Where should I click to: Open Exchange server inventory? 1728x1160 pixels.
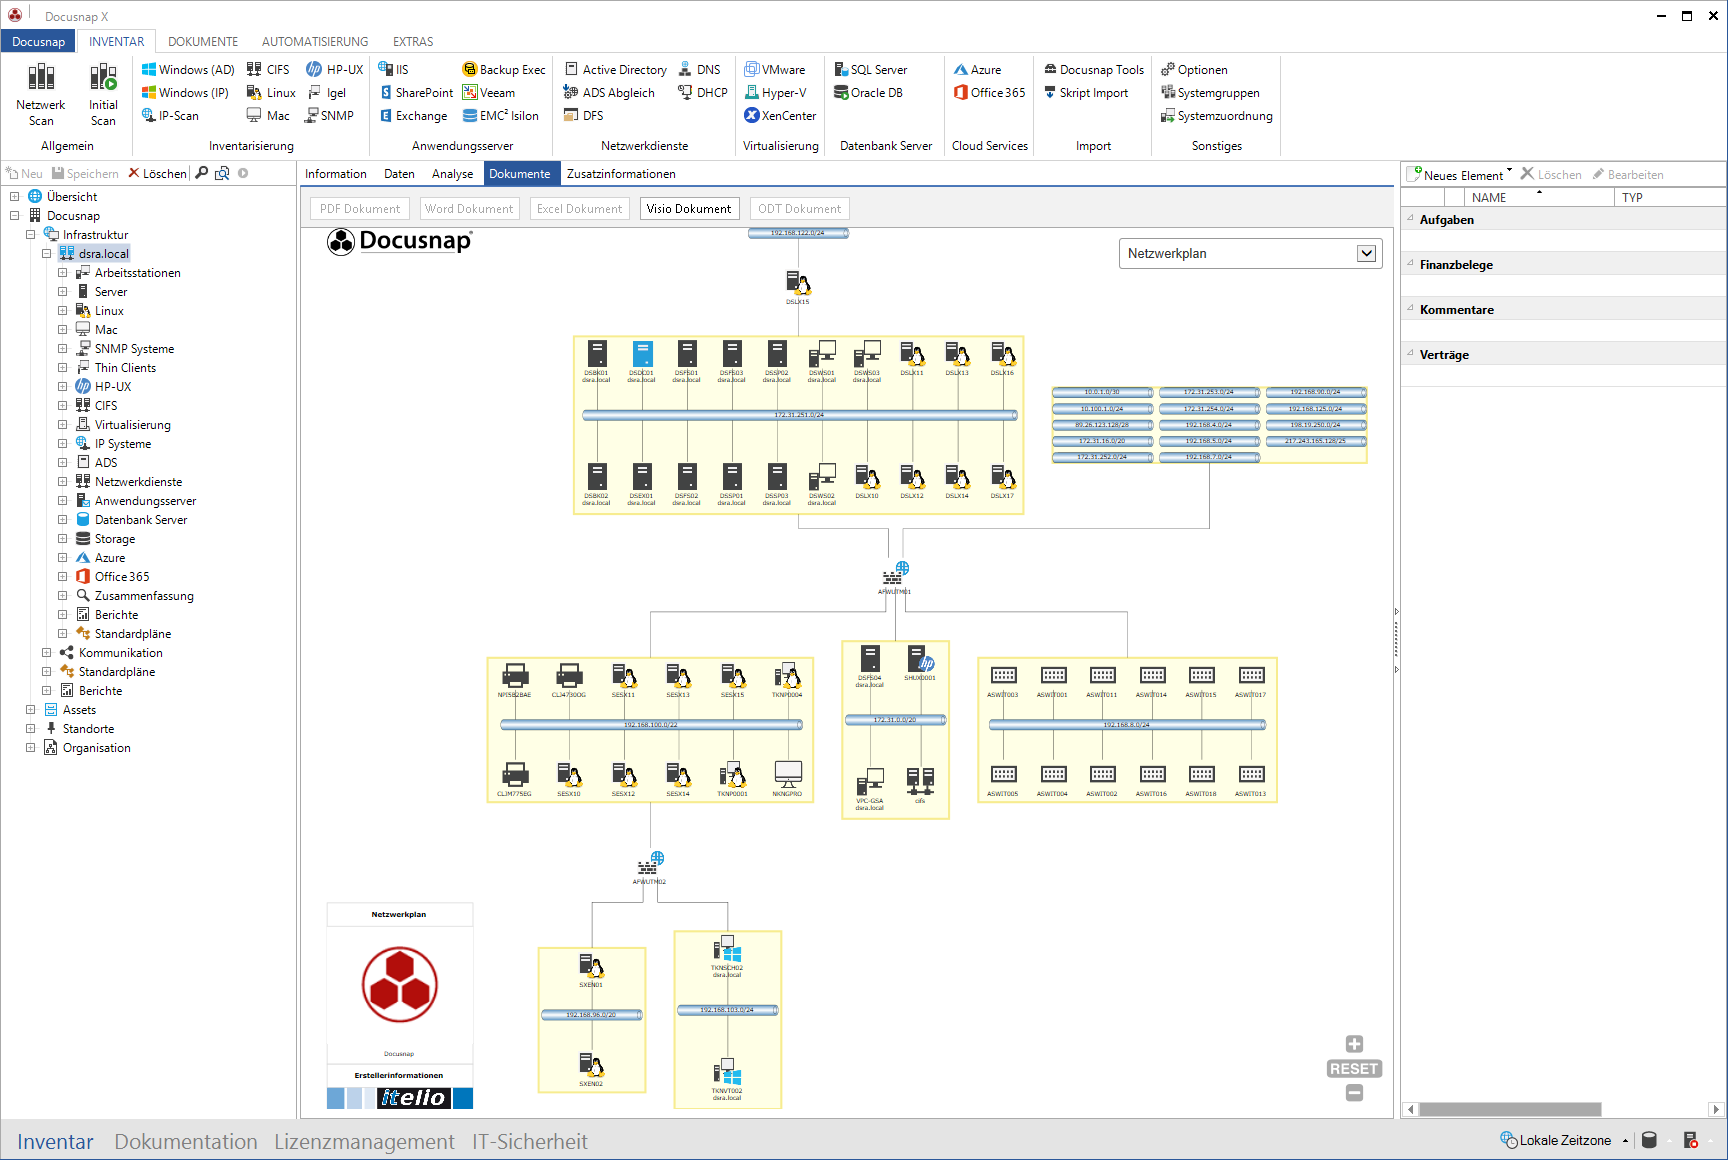point(413,115)
